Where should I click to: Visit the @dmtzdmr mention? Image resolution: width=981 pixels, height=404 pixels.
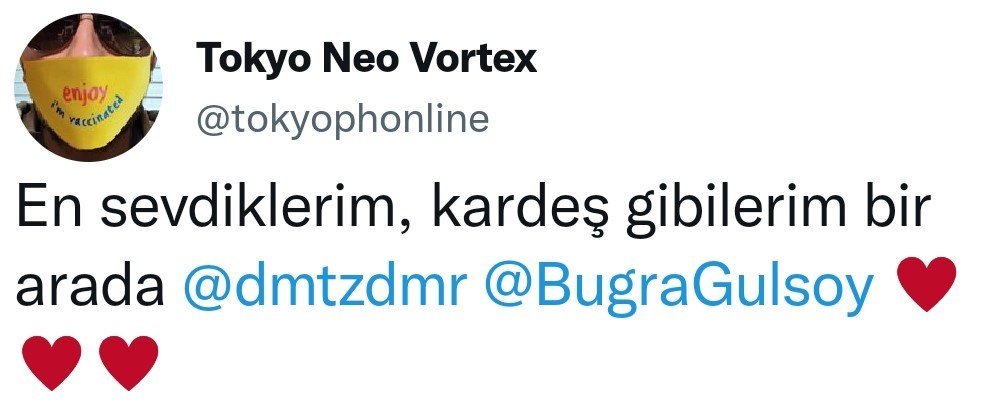click(x=325, y=286)
